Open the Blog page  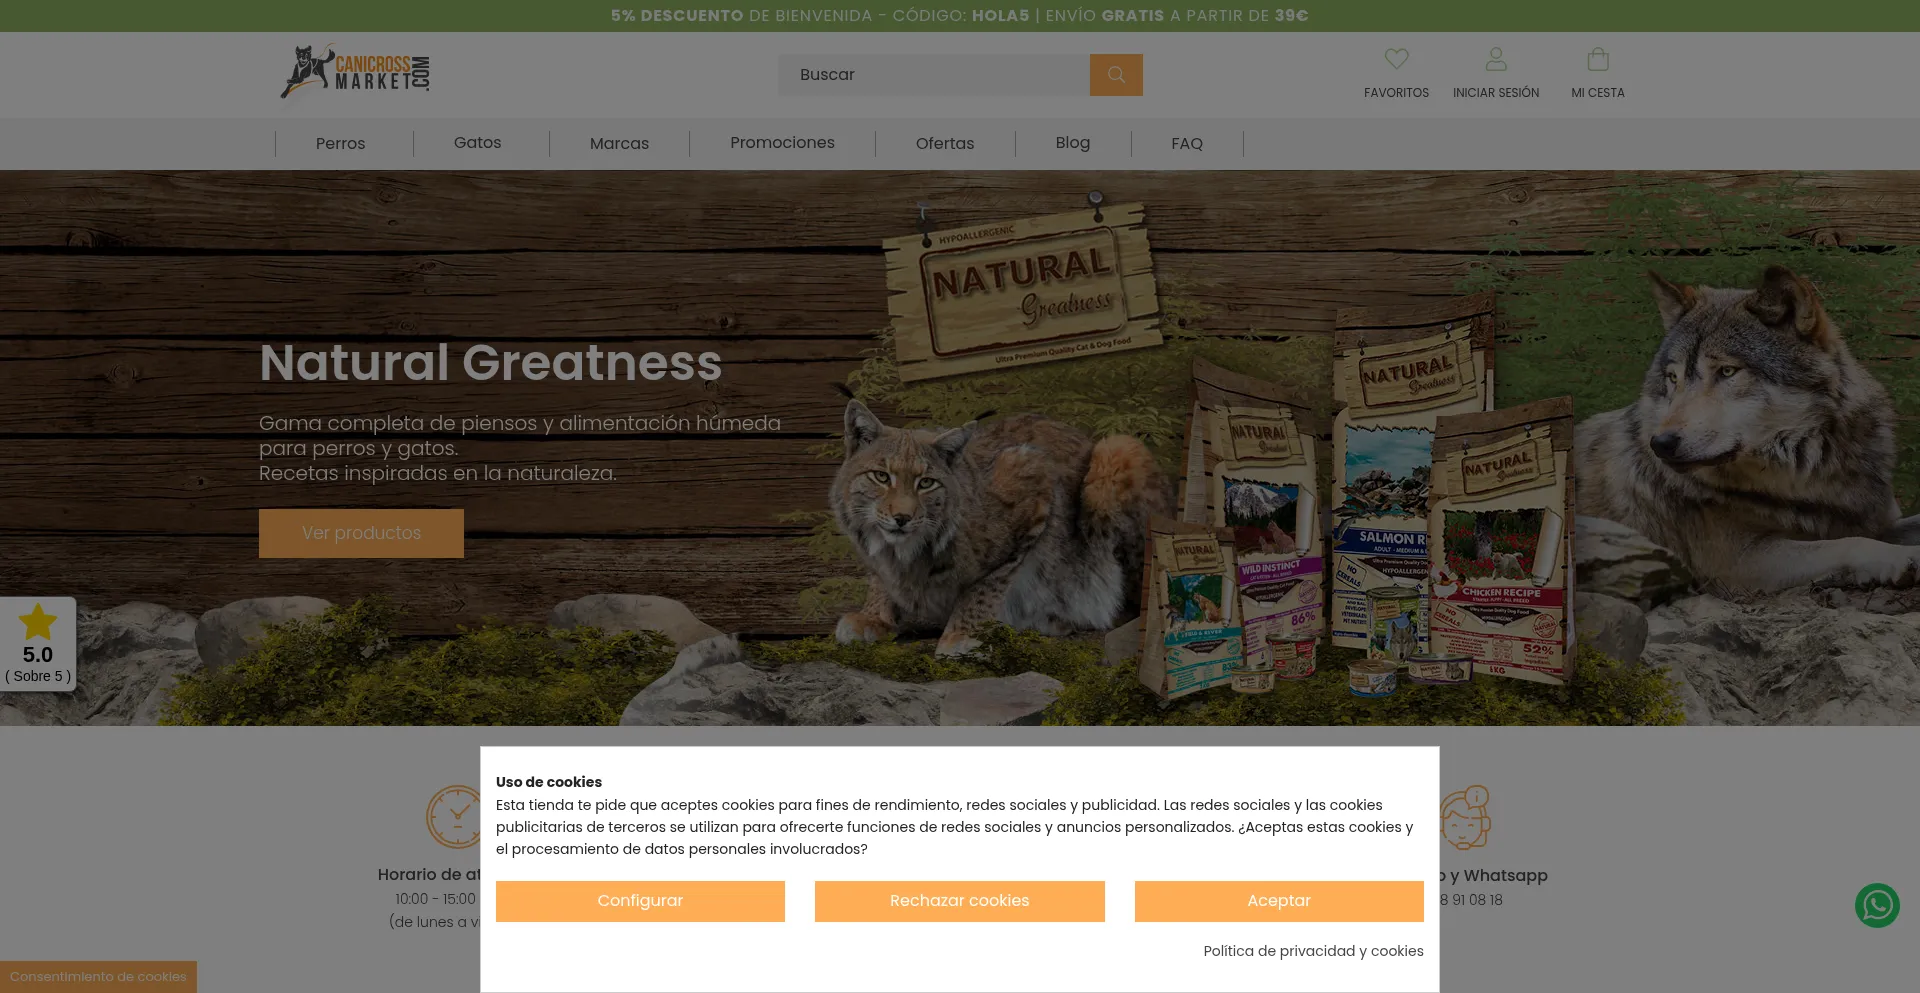click(x=1073, y=143)
